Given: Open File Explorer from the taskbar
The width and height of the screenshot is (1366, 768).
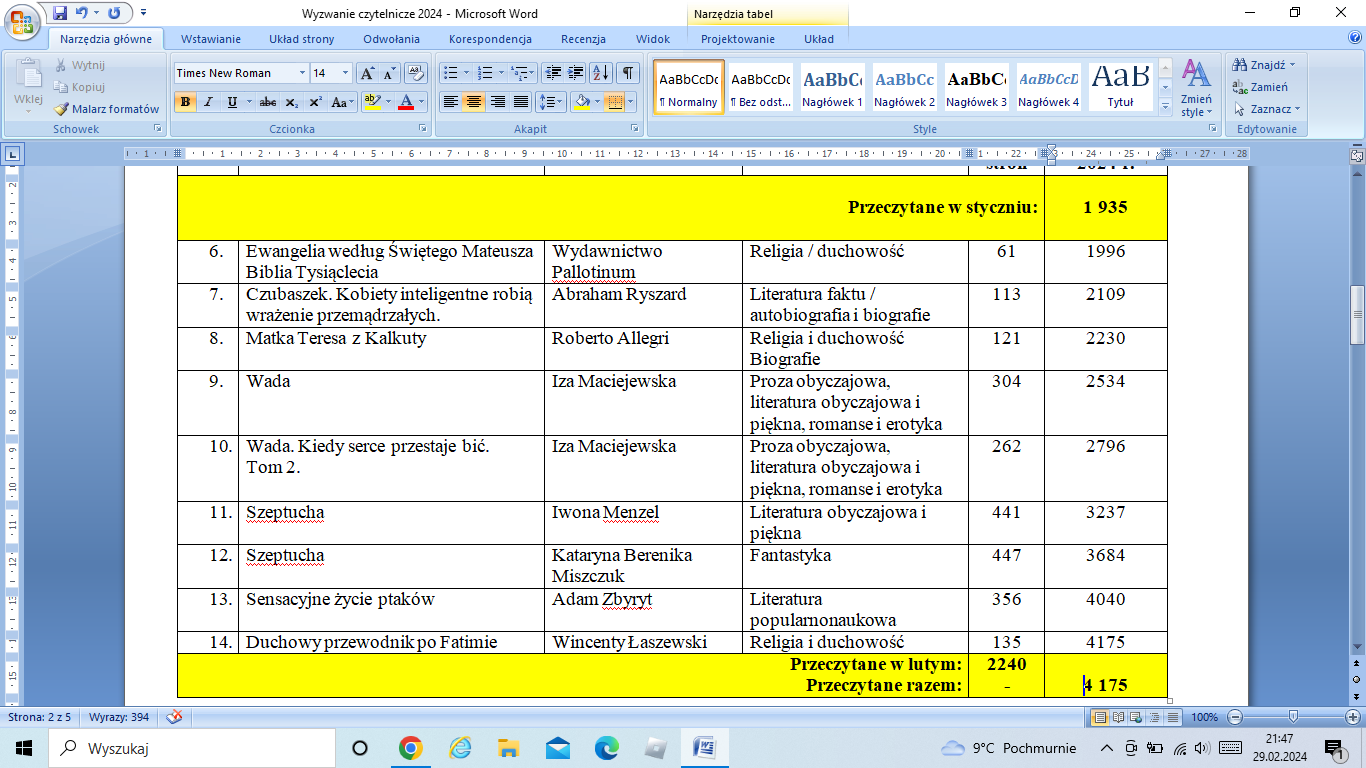Looking at the screenshot, I should pyautogui.click(x=509, y=747).
